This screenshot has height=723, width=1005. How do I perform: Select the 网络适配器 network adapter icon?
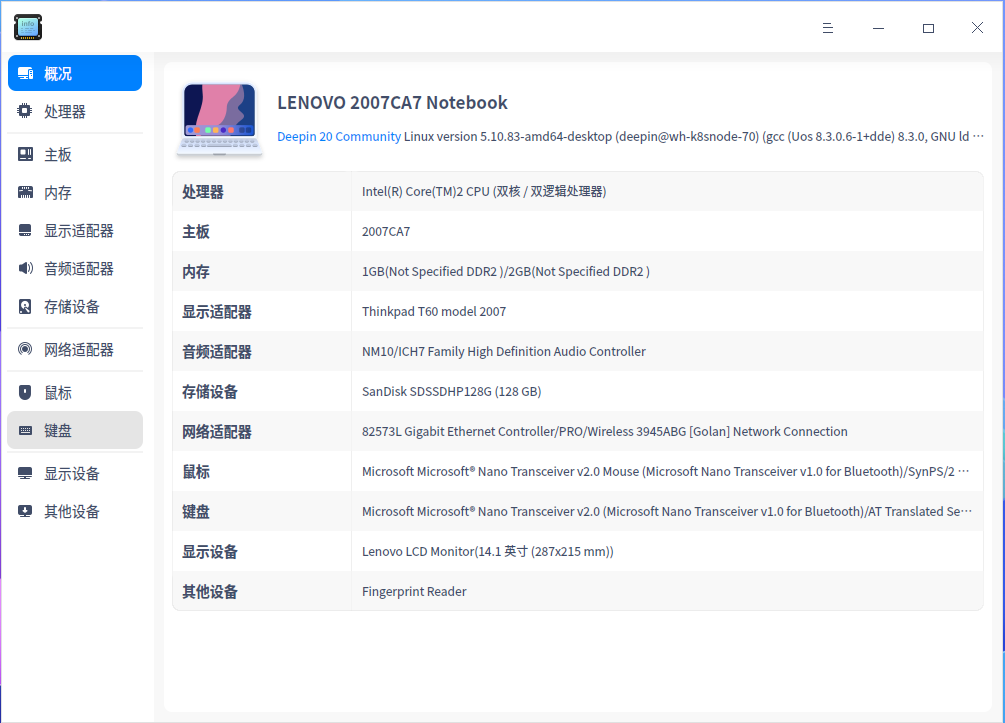26,349
